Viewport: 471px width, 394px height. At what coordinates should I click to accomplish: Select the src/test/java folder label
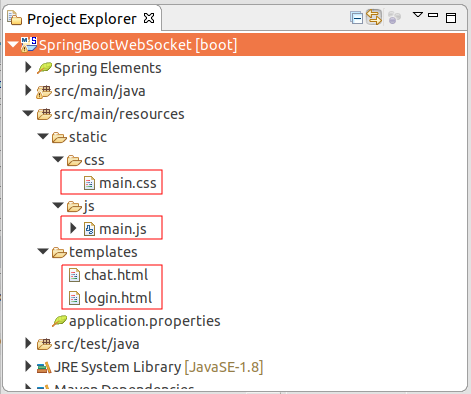[x=97, y=344]
